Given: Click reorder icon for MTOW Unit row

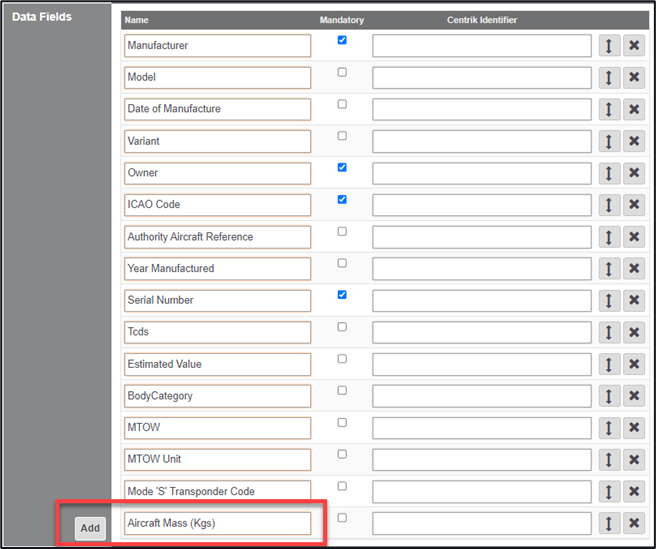Looking at the screenshot, I should coord(609,460).
